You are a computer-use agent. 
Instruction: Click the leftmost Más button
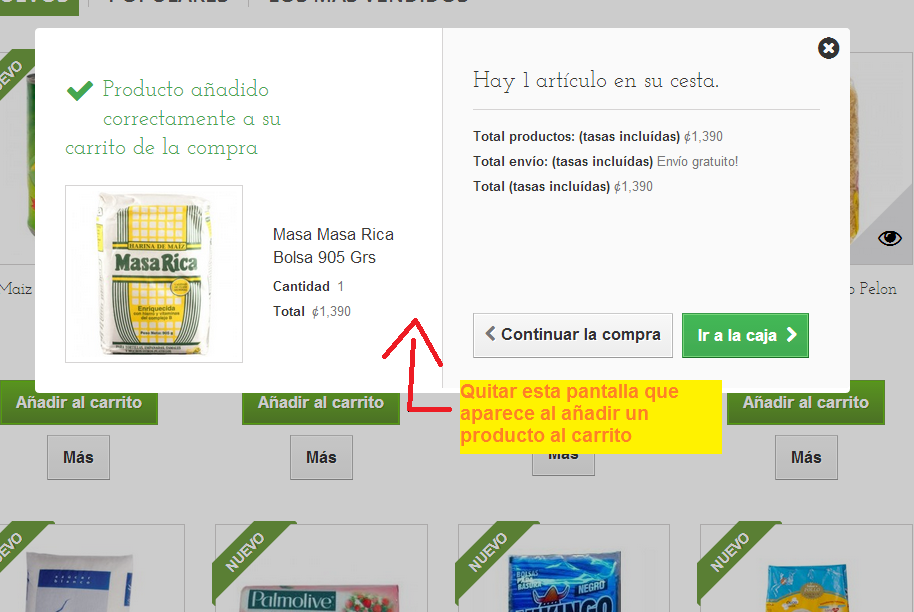[78, 457]
